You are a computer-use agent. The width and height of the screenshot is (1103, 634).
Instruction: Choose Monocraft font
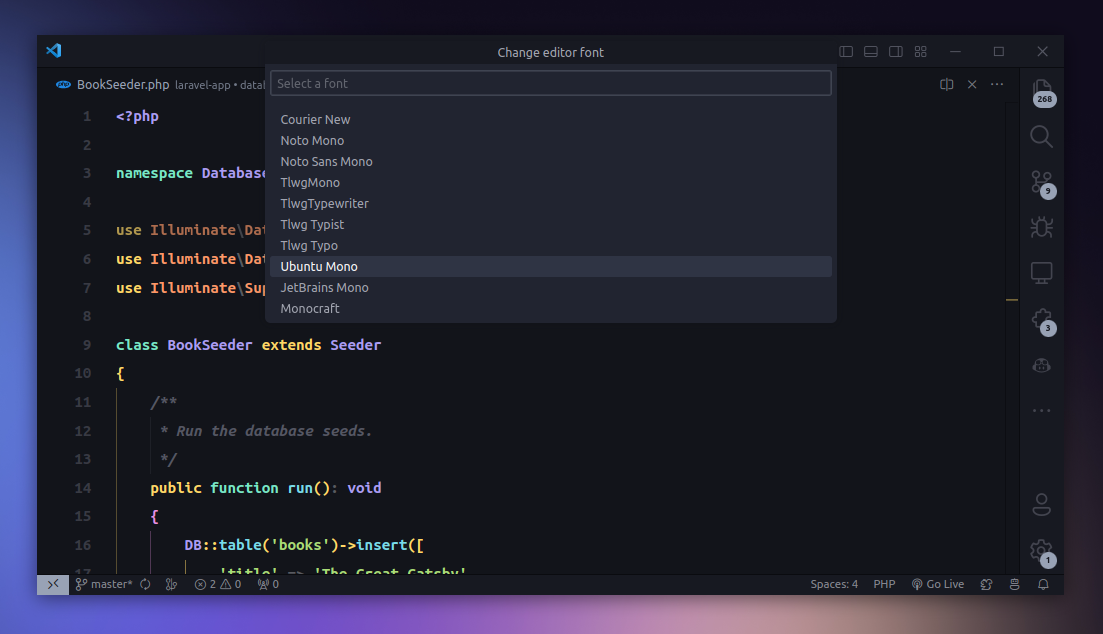click(x=551, y=309)
